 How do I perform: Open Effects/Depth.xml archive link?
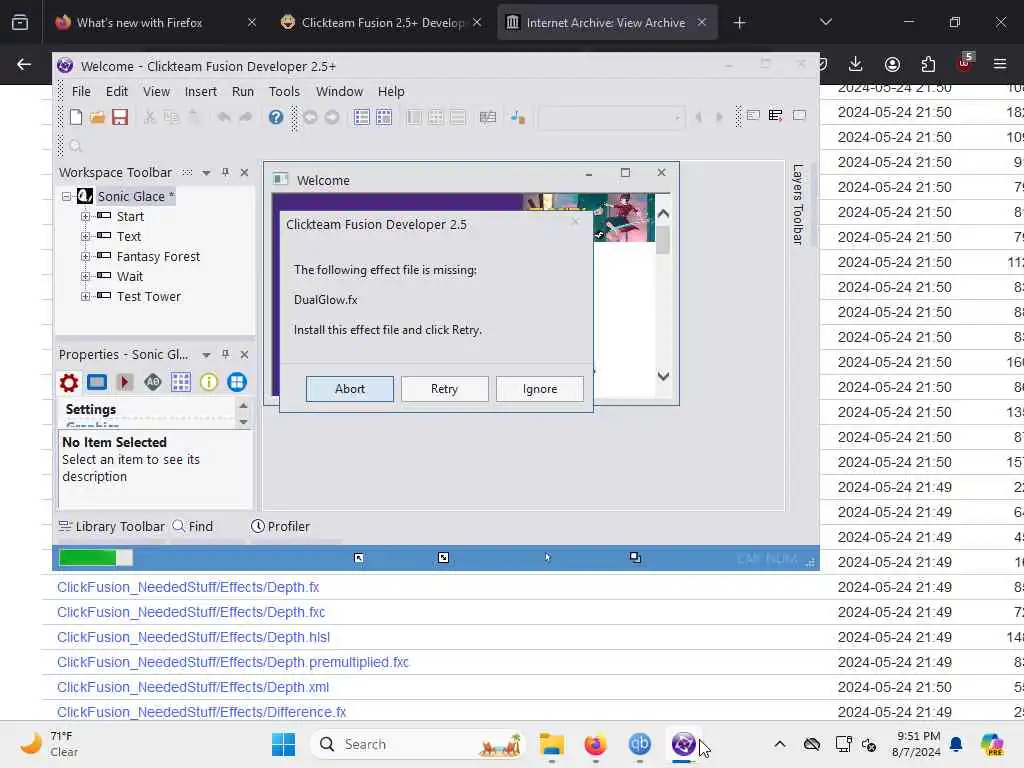193,687
